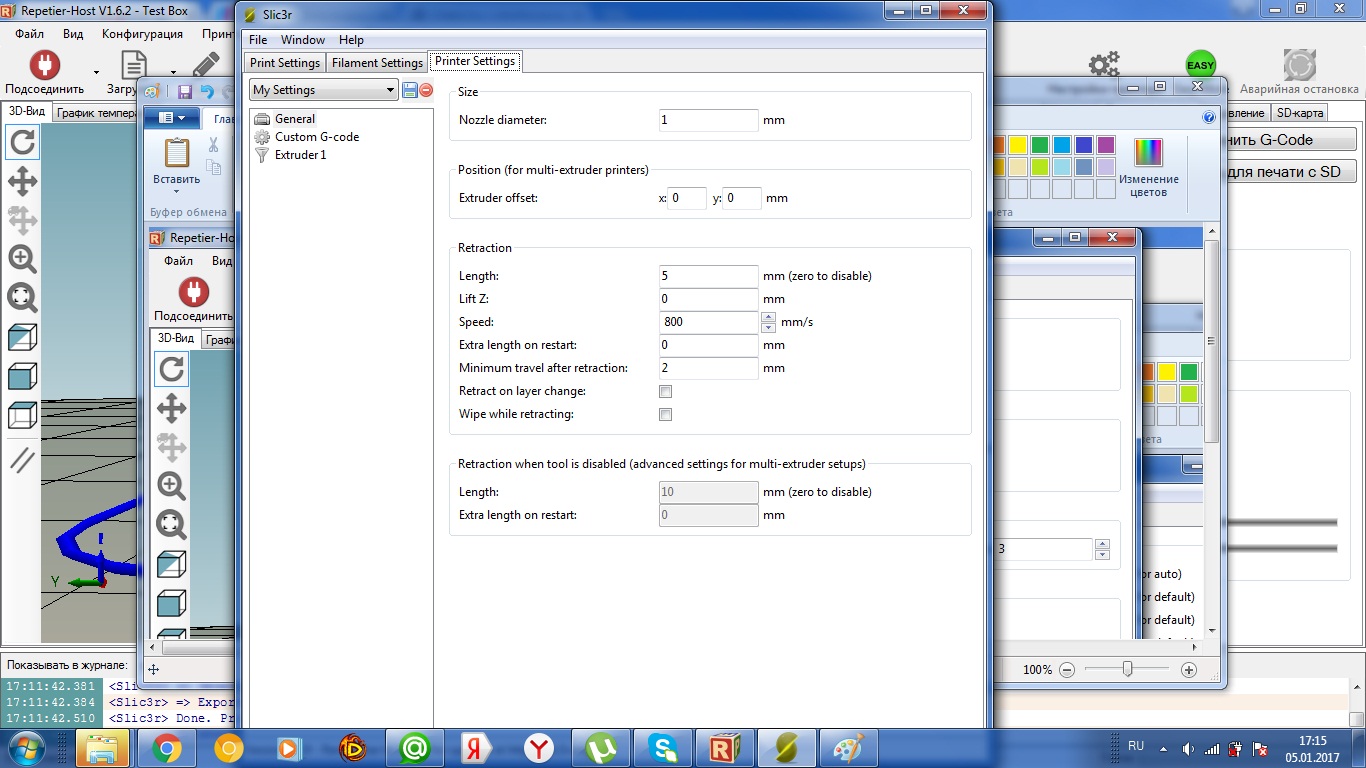This screenshot has width=1366, height=768.
Task: Select Custom G-code in the settings tree
Action: [316, 137]
